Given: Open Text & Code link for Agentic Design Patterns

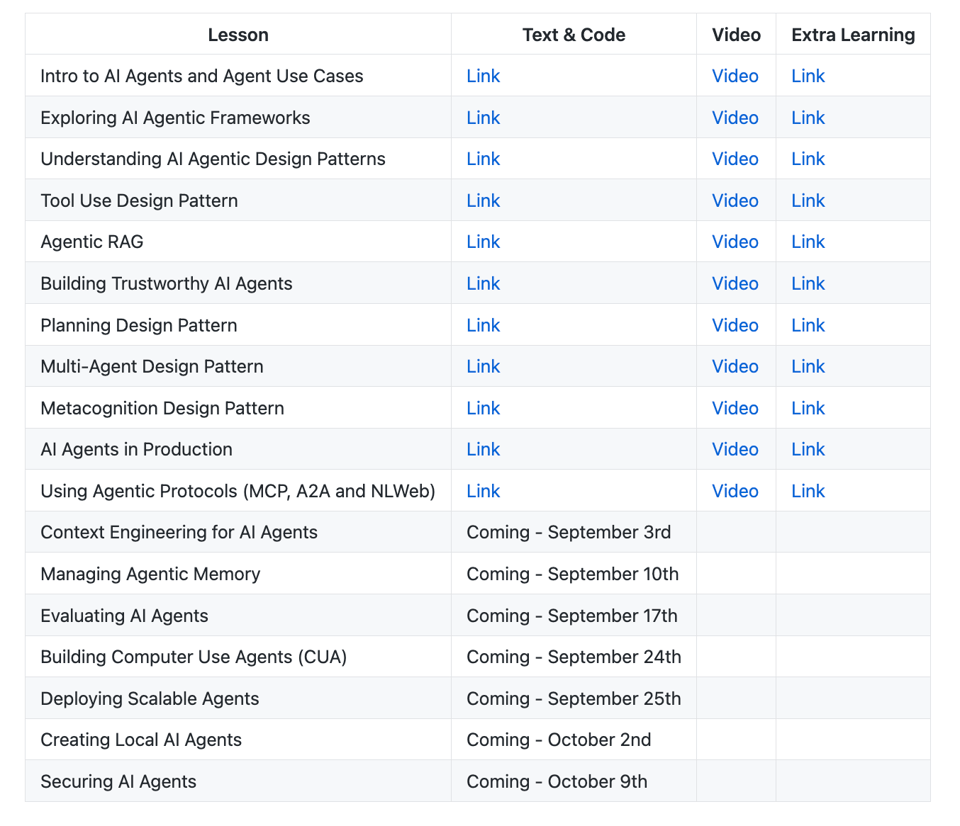Looking at the screenshot, I should pos(483,159).
